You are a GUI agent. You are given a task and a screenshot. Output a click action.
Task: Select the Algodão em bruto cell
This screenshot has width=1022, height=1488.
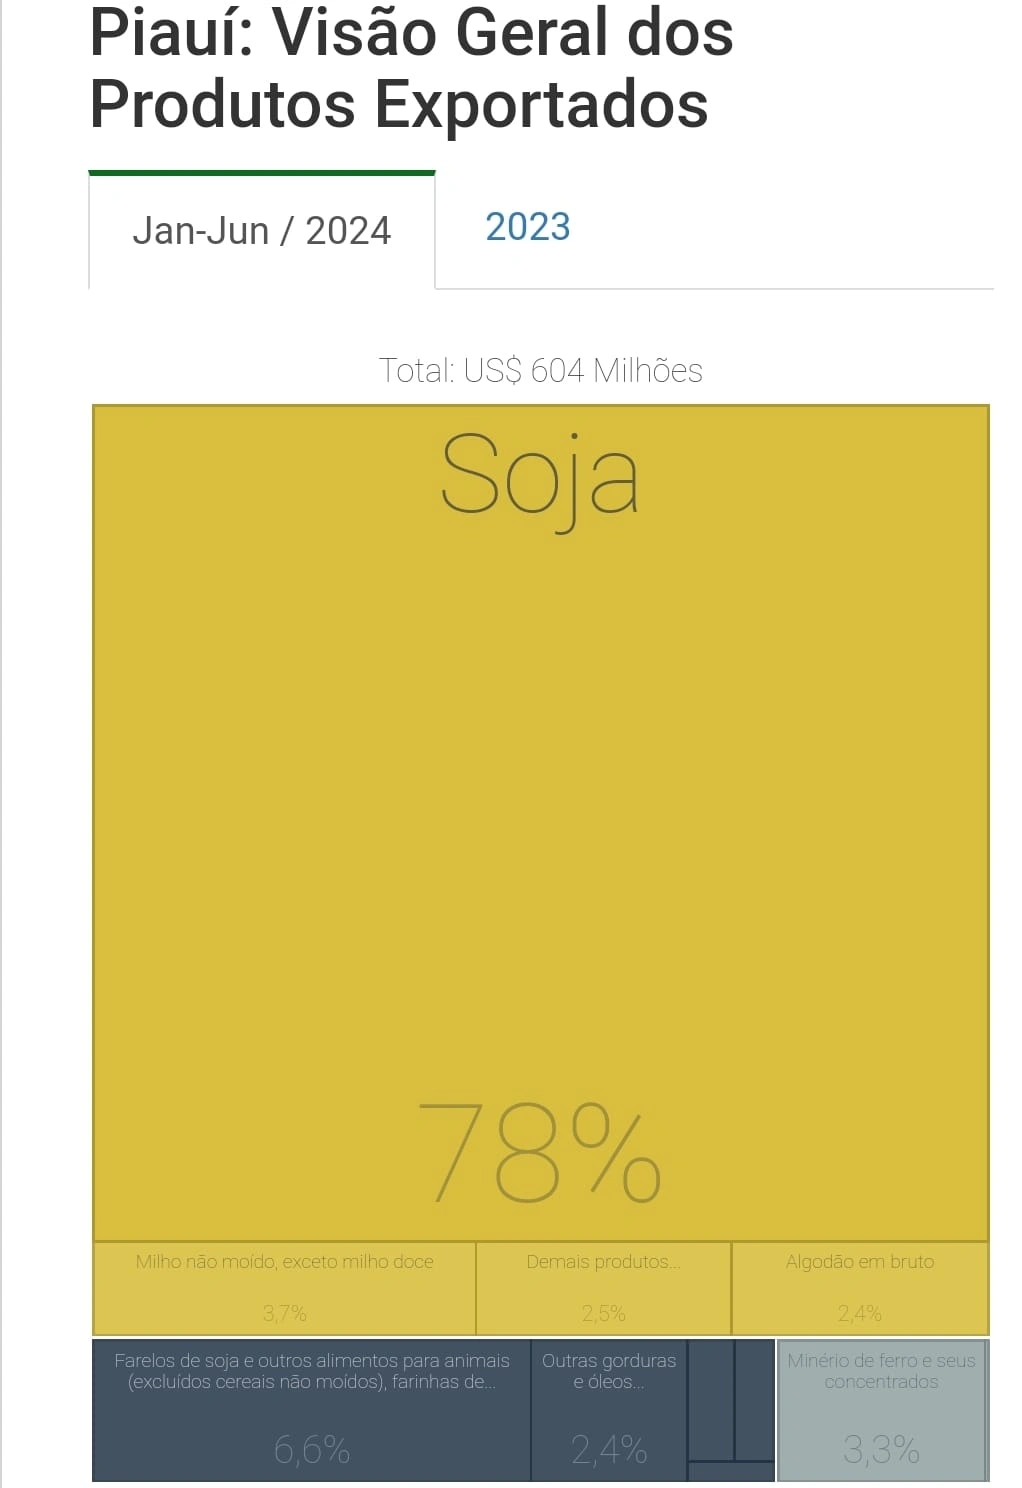click(x=860, y=1288)
